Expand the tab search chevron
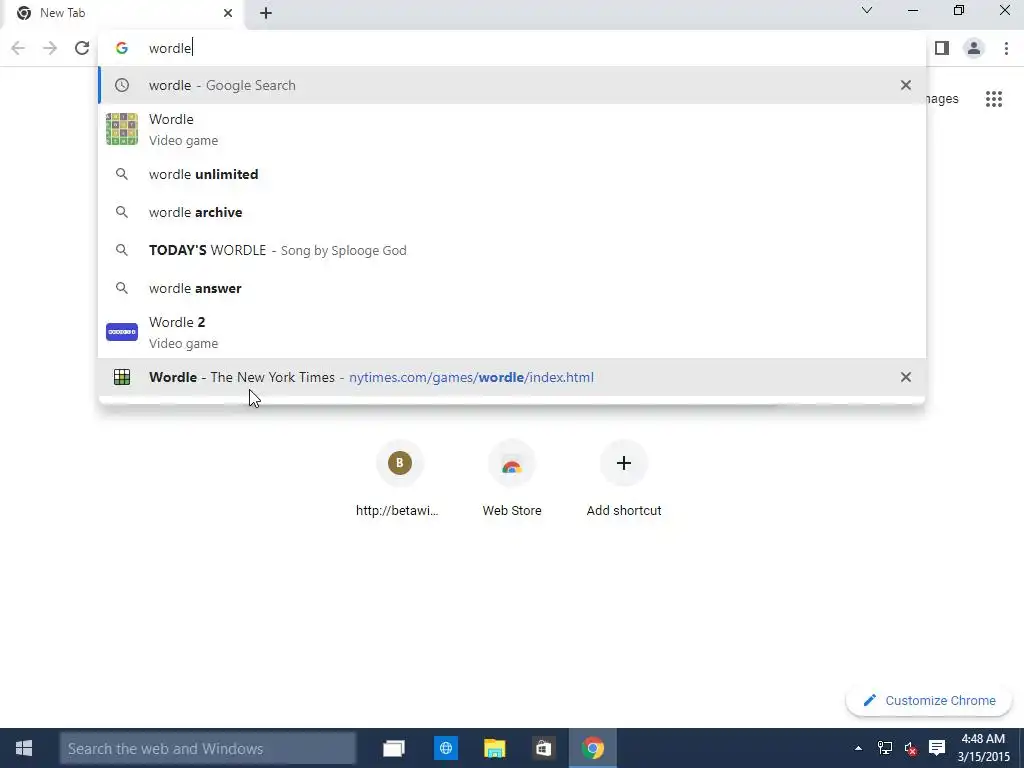Screen dimensions: 1024x768 [x=867, y=10]
